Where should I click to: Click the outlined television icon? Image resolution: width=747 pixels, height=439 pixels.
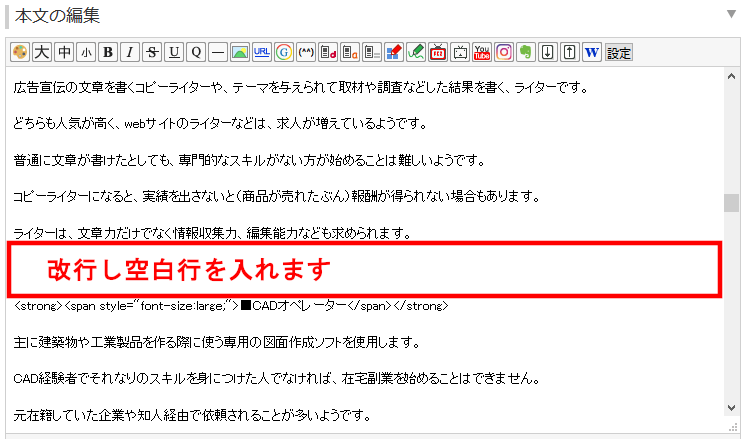[x=459, y=52]
